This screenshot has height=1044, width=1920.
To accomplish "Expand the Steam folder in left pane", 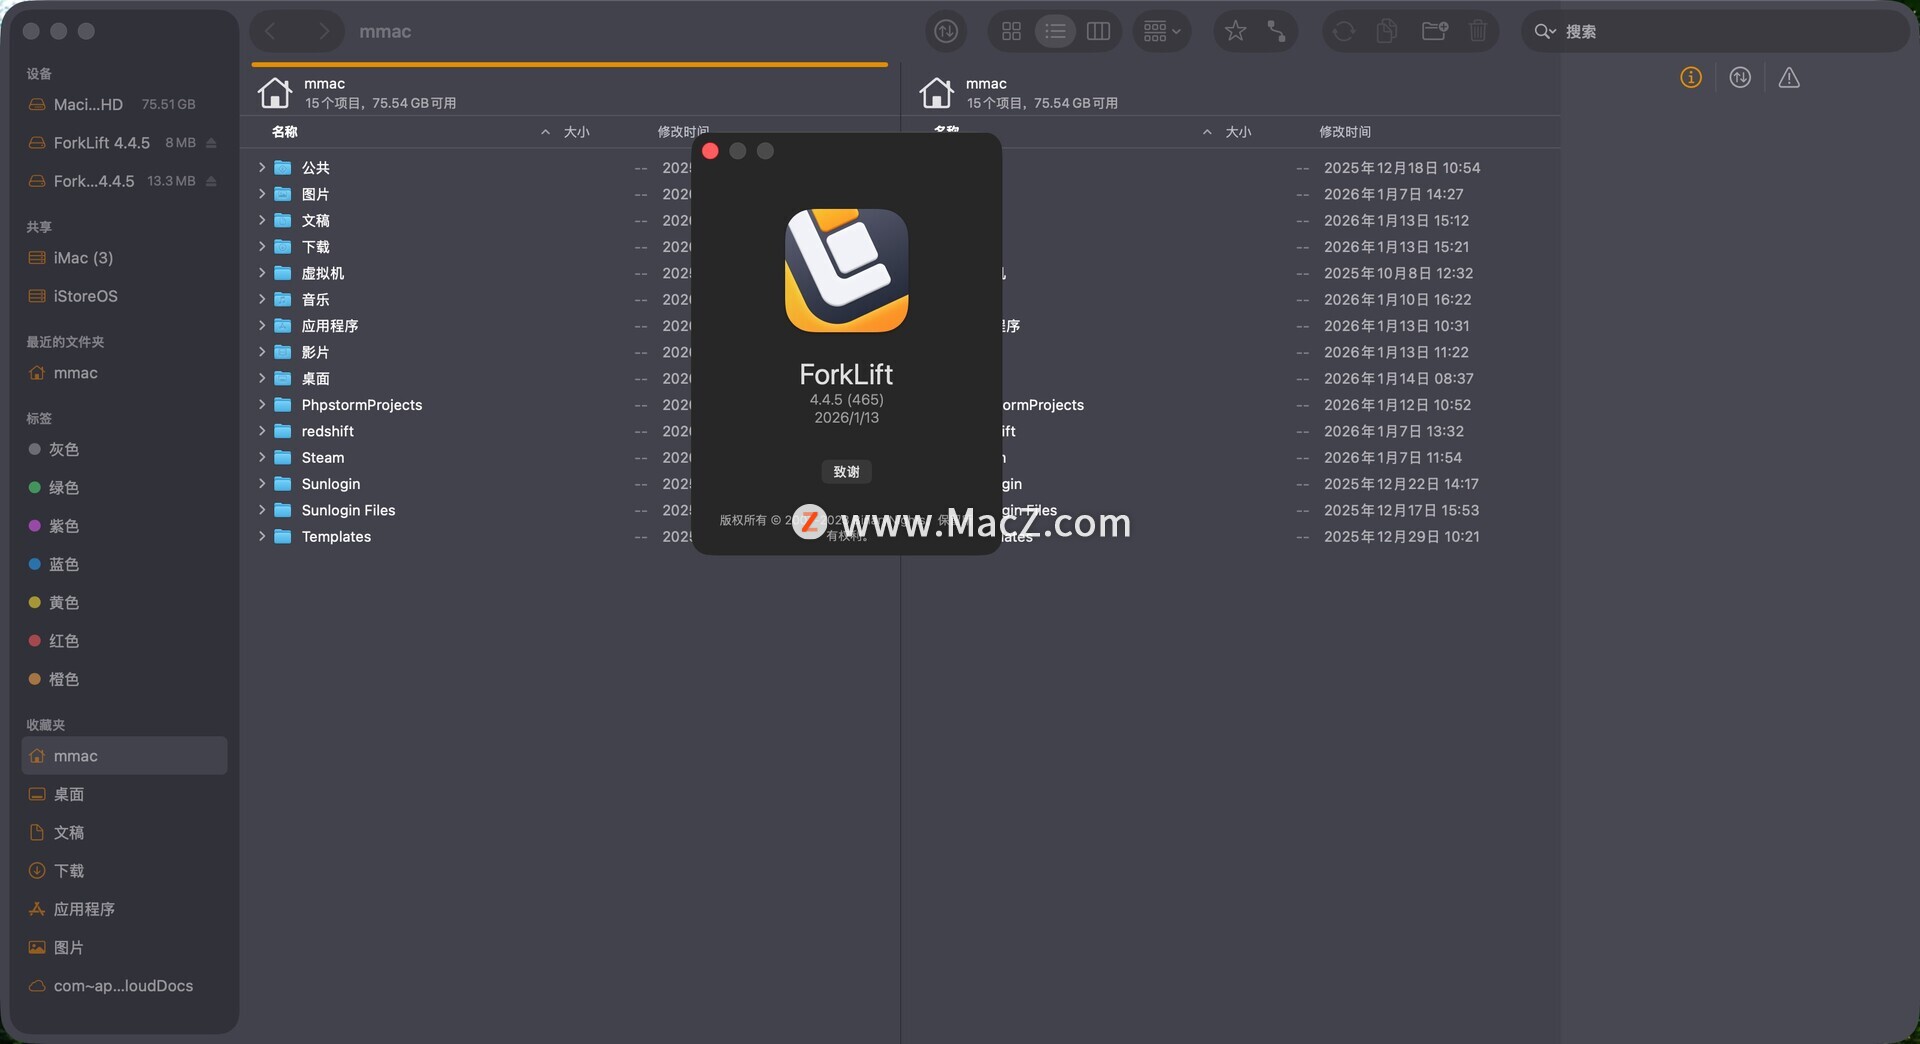I will [262, 458].
